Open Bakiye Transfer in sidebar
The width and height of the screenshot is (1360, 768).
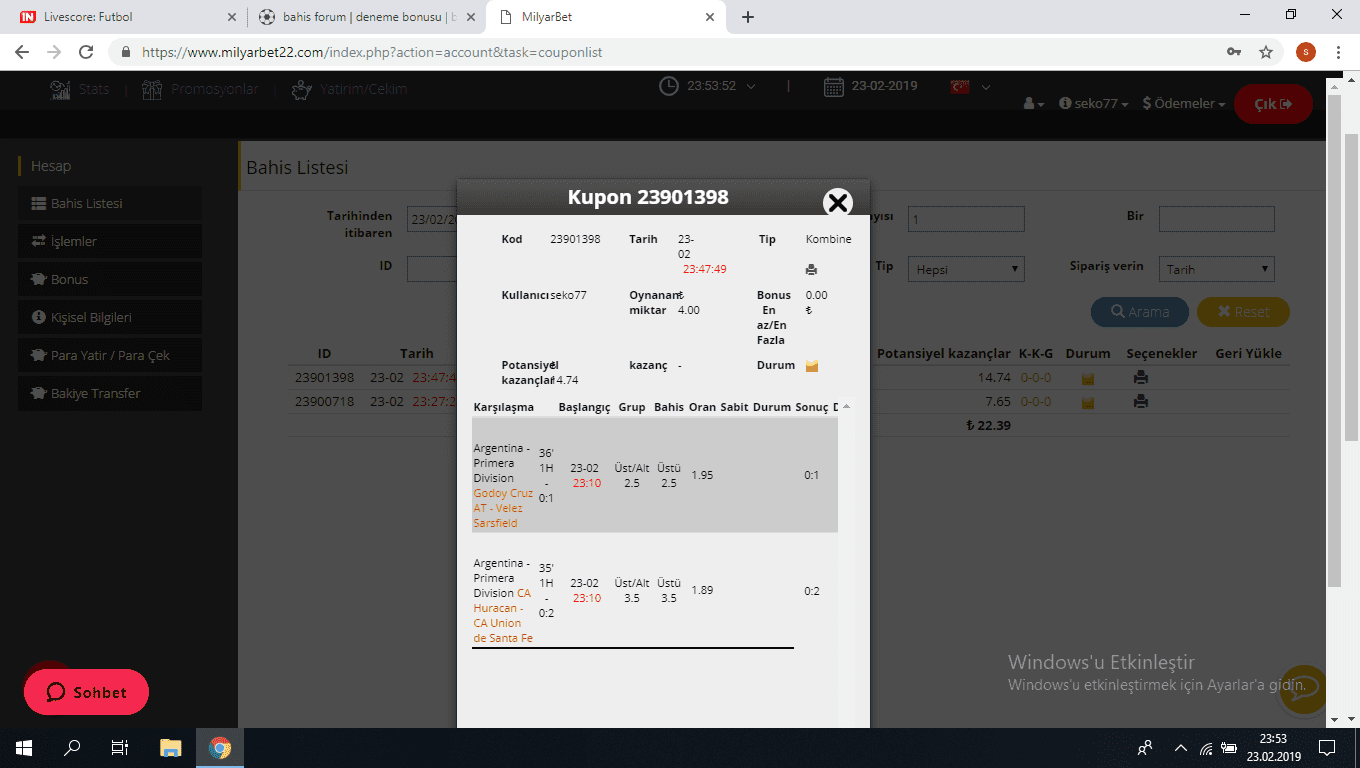(110, 393)
